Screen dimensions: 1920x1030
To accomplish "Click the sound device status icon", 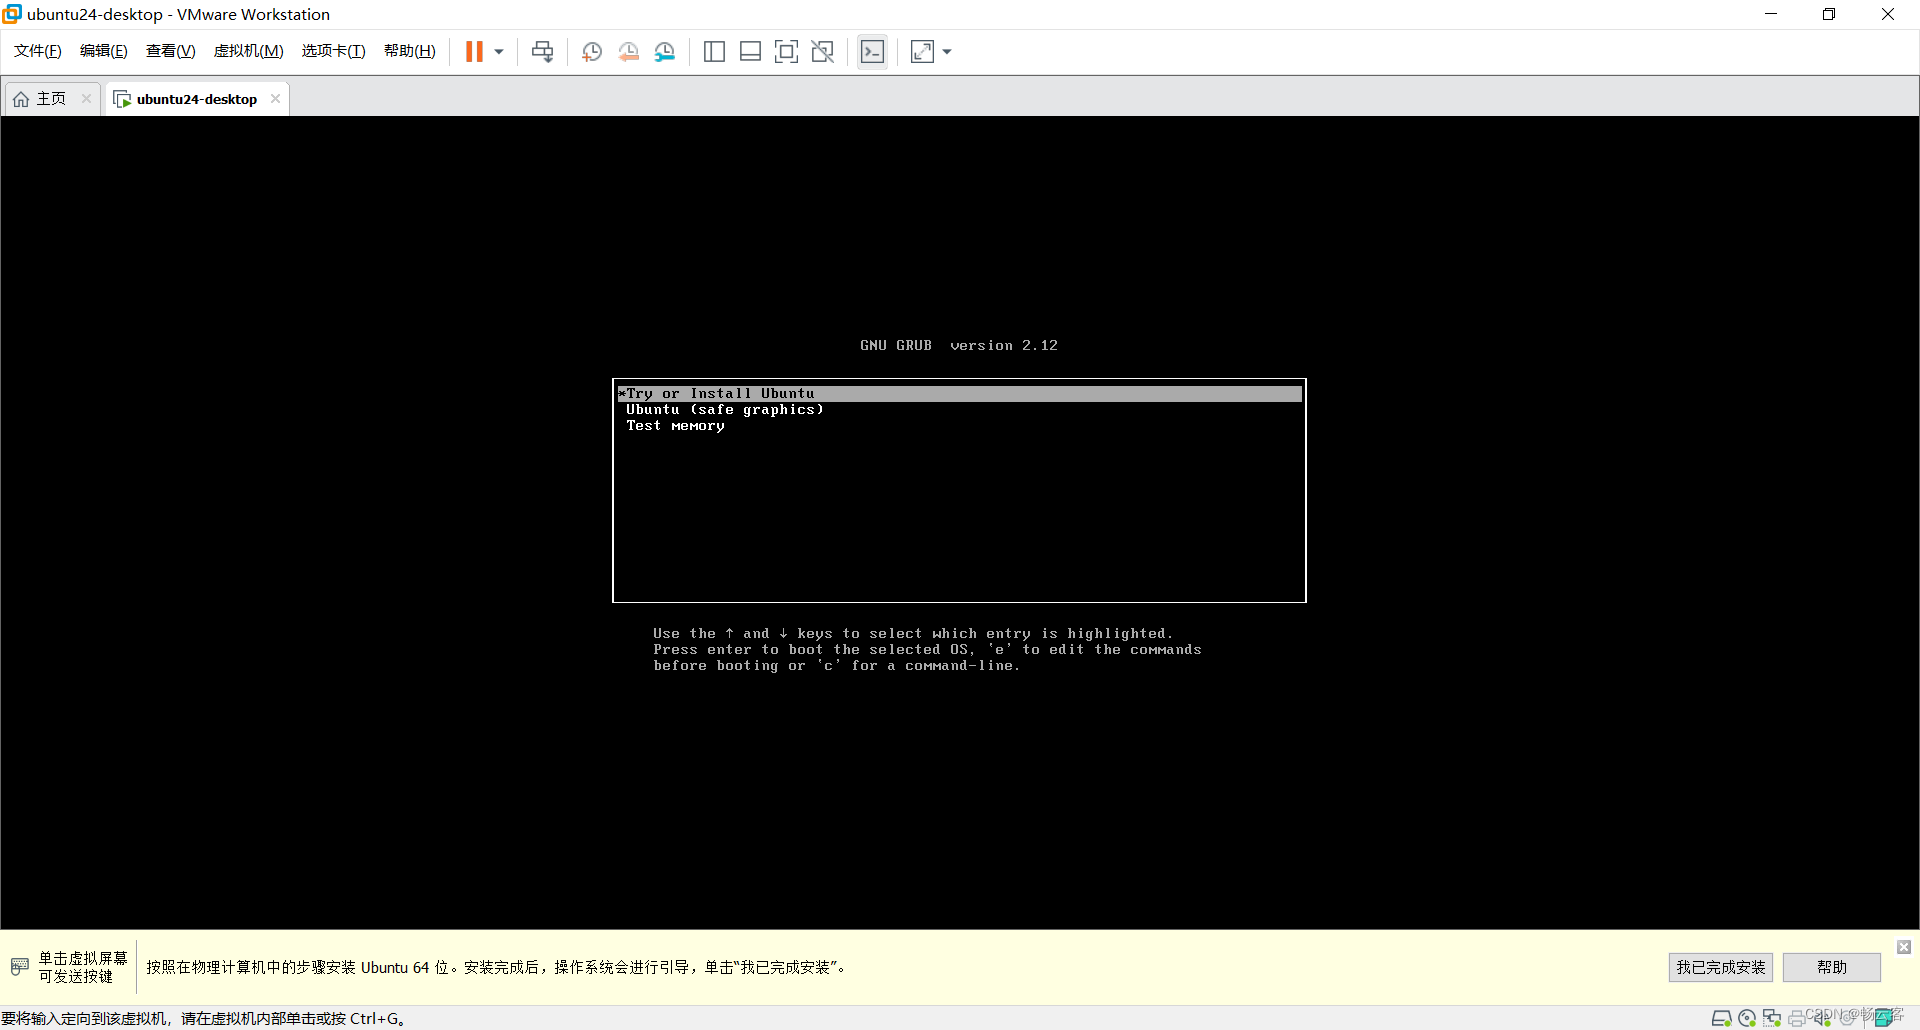I will tap(1820, 1017).
